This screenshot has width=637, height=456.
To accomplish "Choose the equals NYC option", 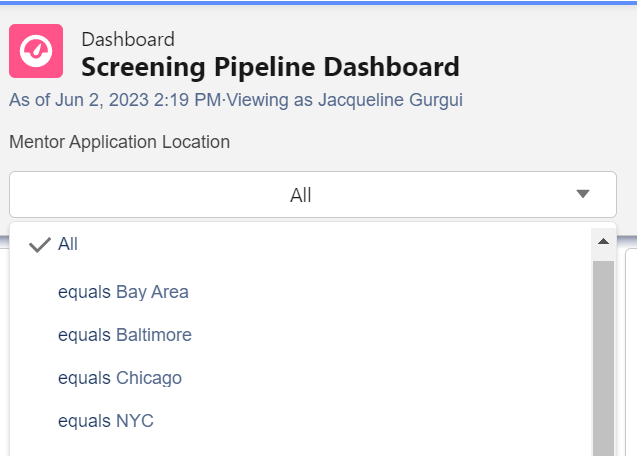I will (105, 421).
